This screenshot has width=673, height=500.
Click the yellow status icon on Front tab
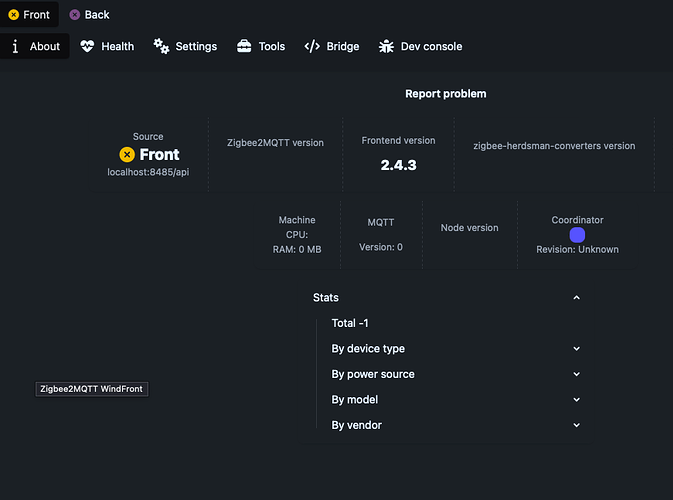click(13, 15)
